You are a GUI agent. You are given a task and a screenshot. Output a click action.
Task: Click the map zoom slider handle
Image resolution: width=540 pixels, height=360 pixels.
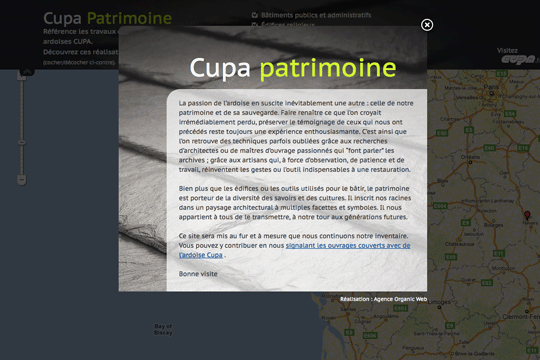[x=22, y=142]
